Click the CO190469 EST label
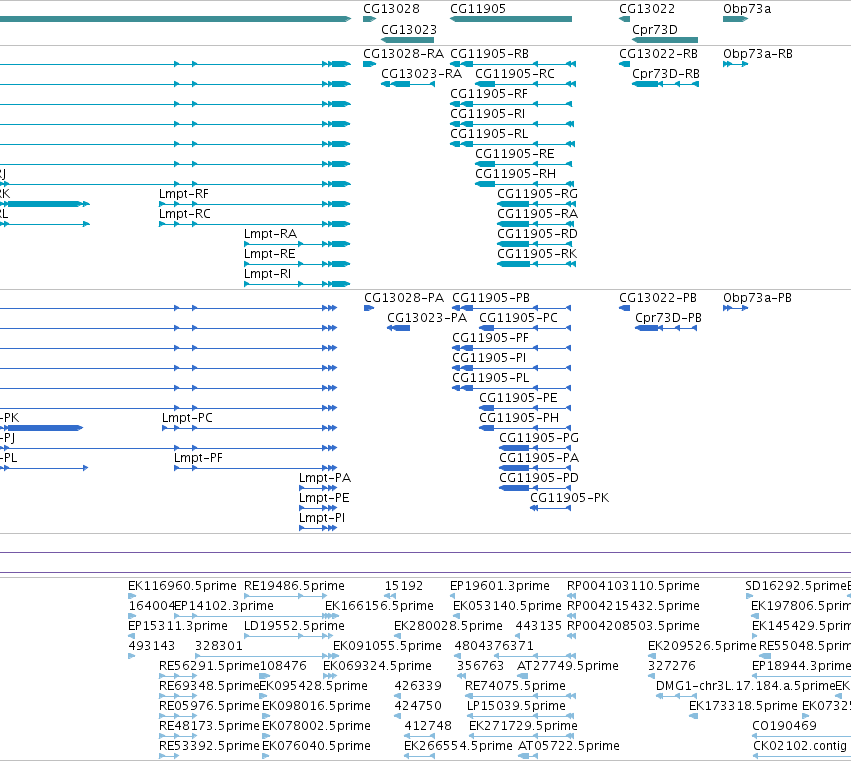This screenshot has height=761, width=851. 784,726
